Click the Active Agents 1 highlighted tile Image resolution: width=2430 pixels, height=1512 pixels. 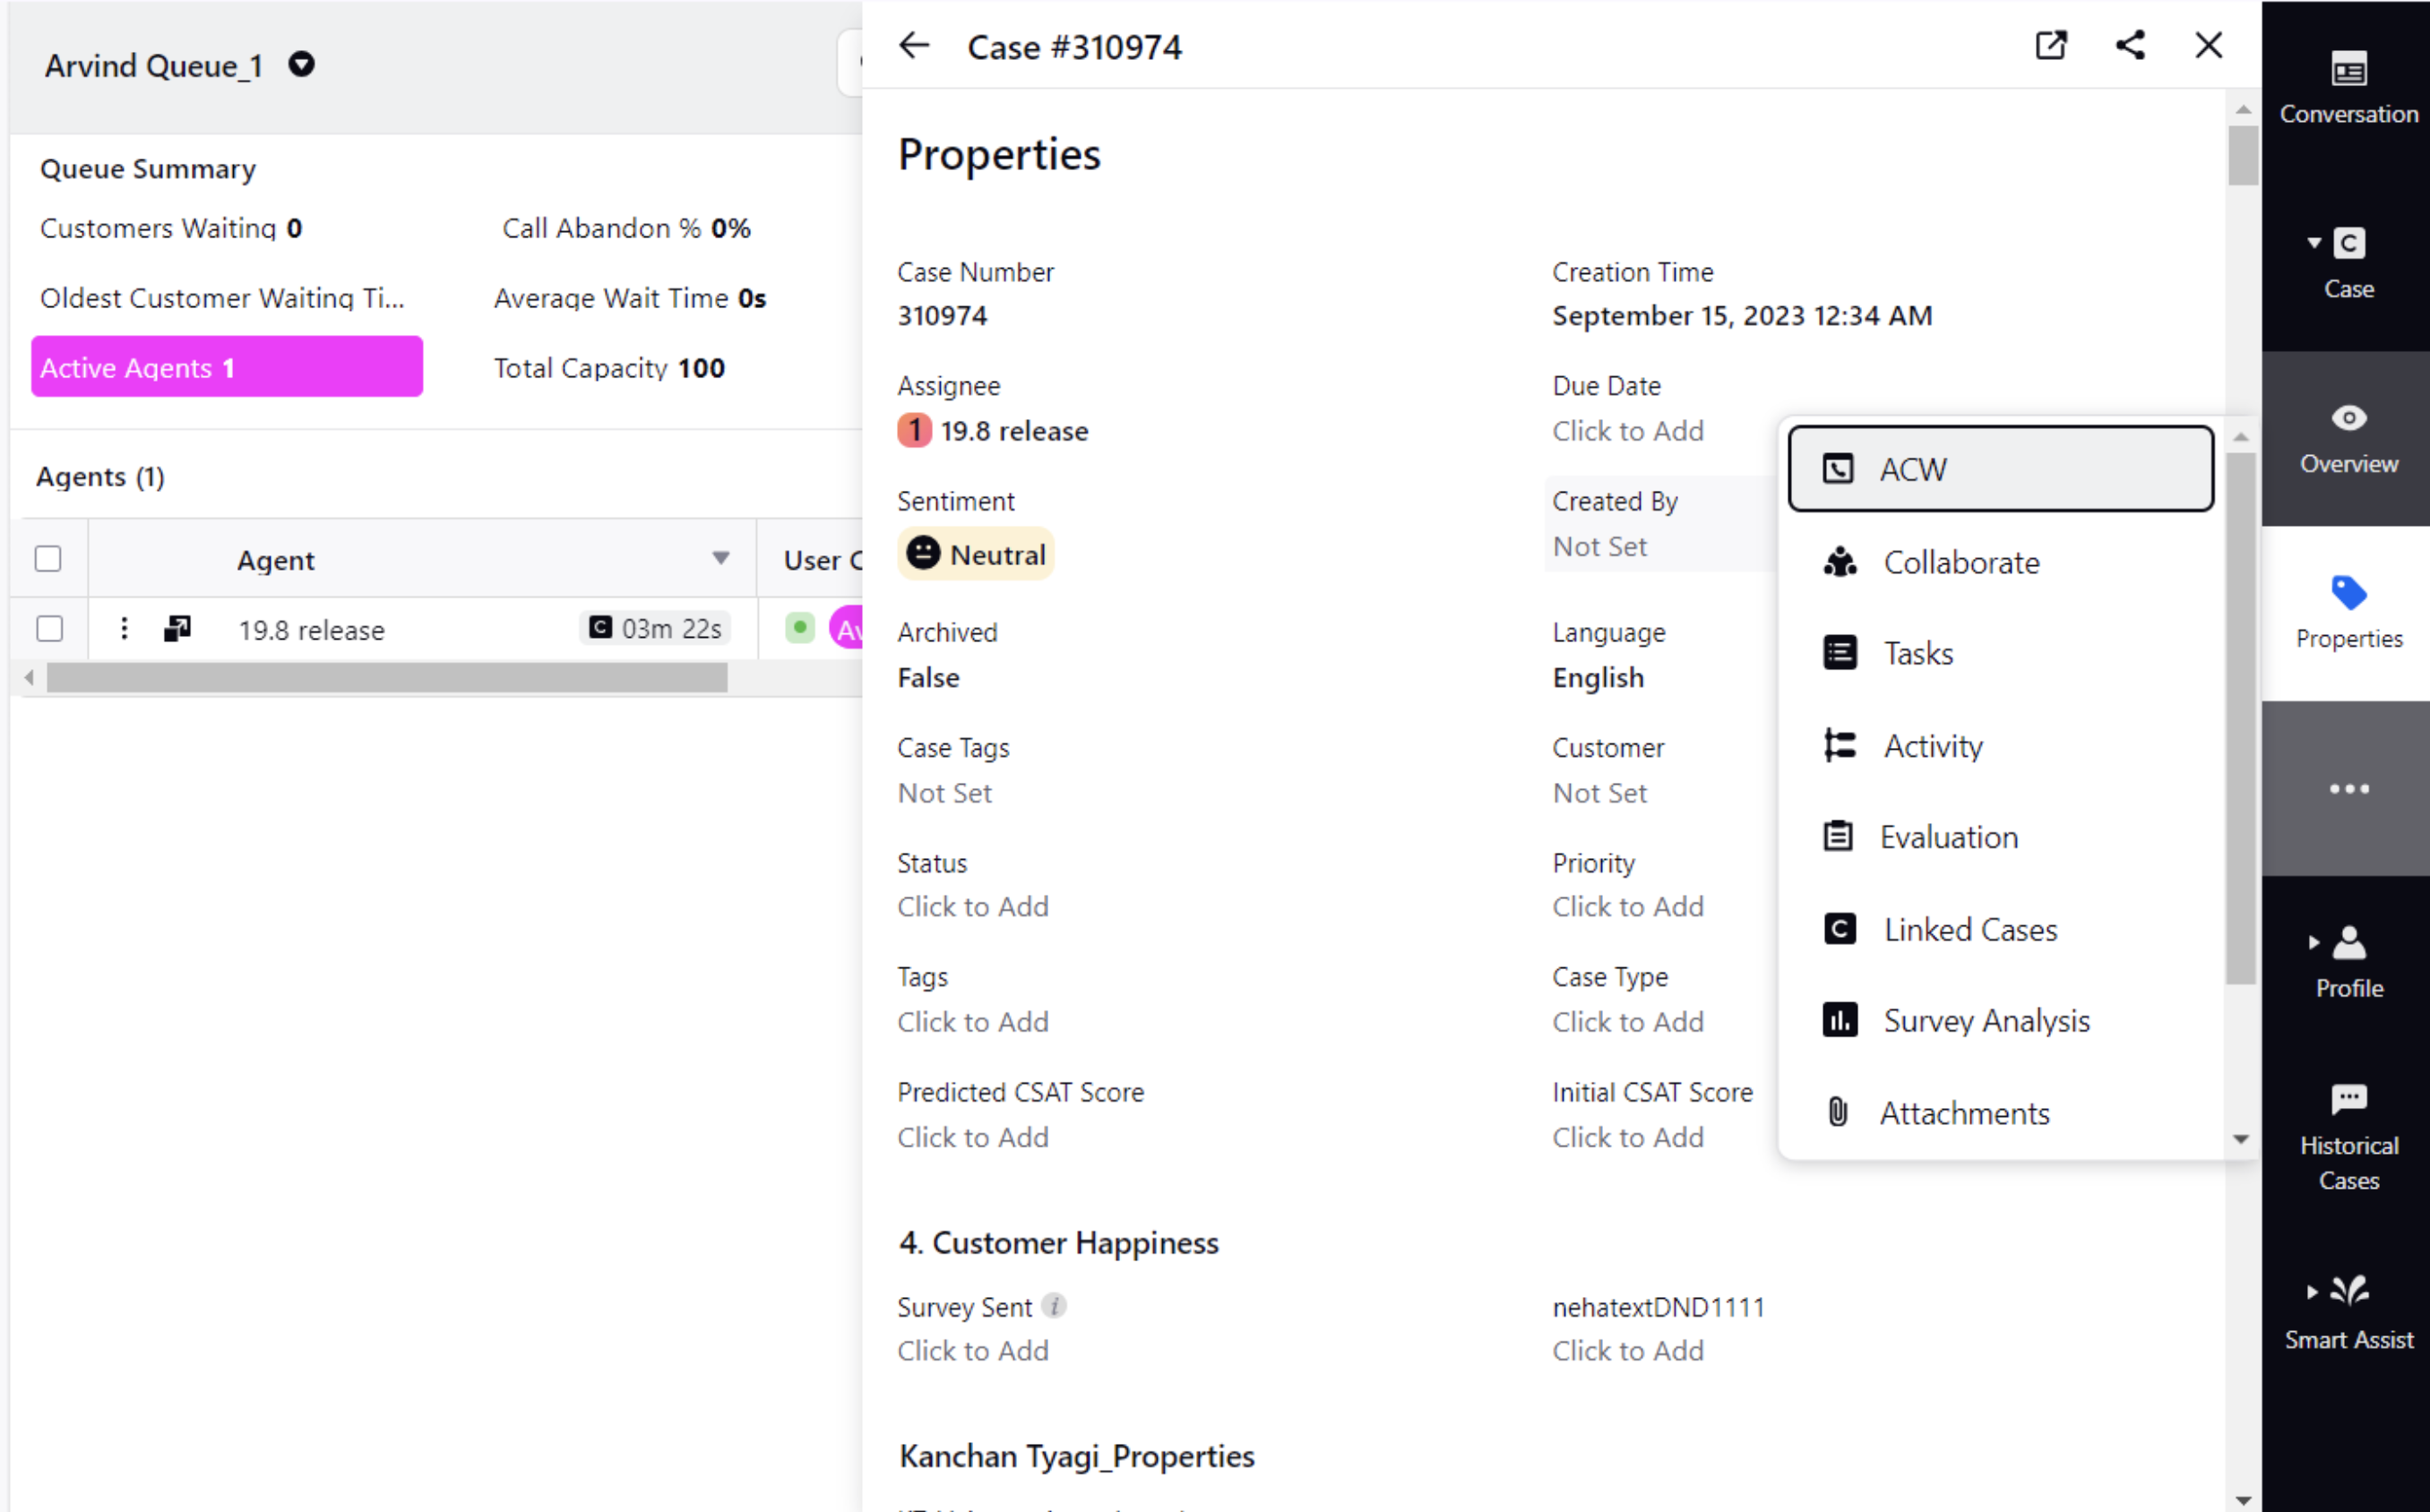[227, 367]
